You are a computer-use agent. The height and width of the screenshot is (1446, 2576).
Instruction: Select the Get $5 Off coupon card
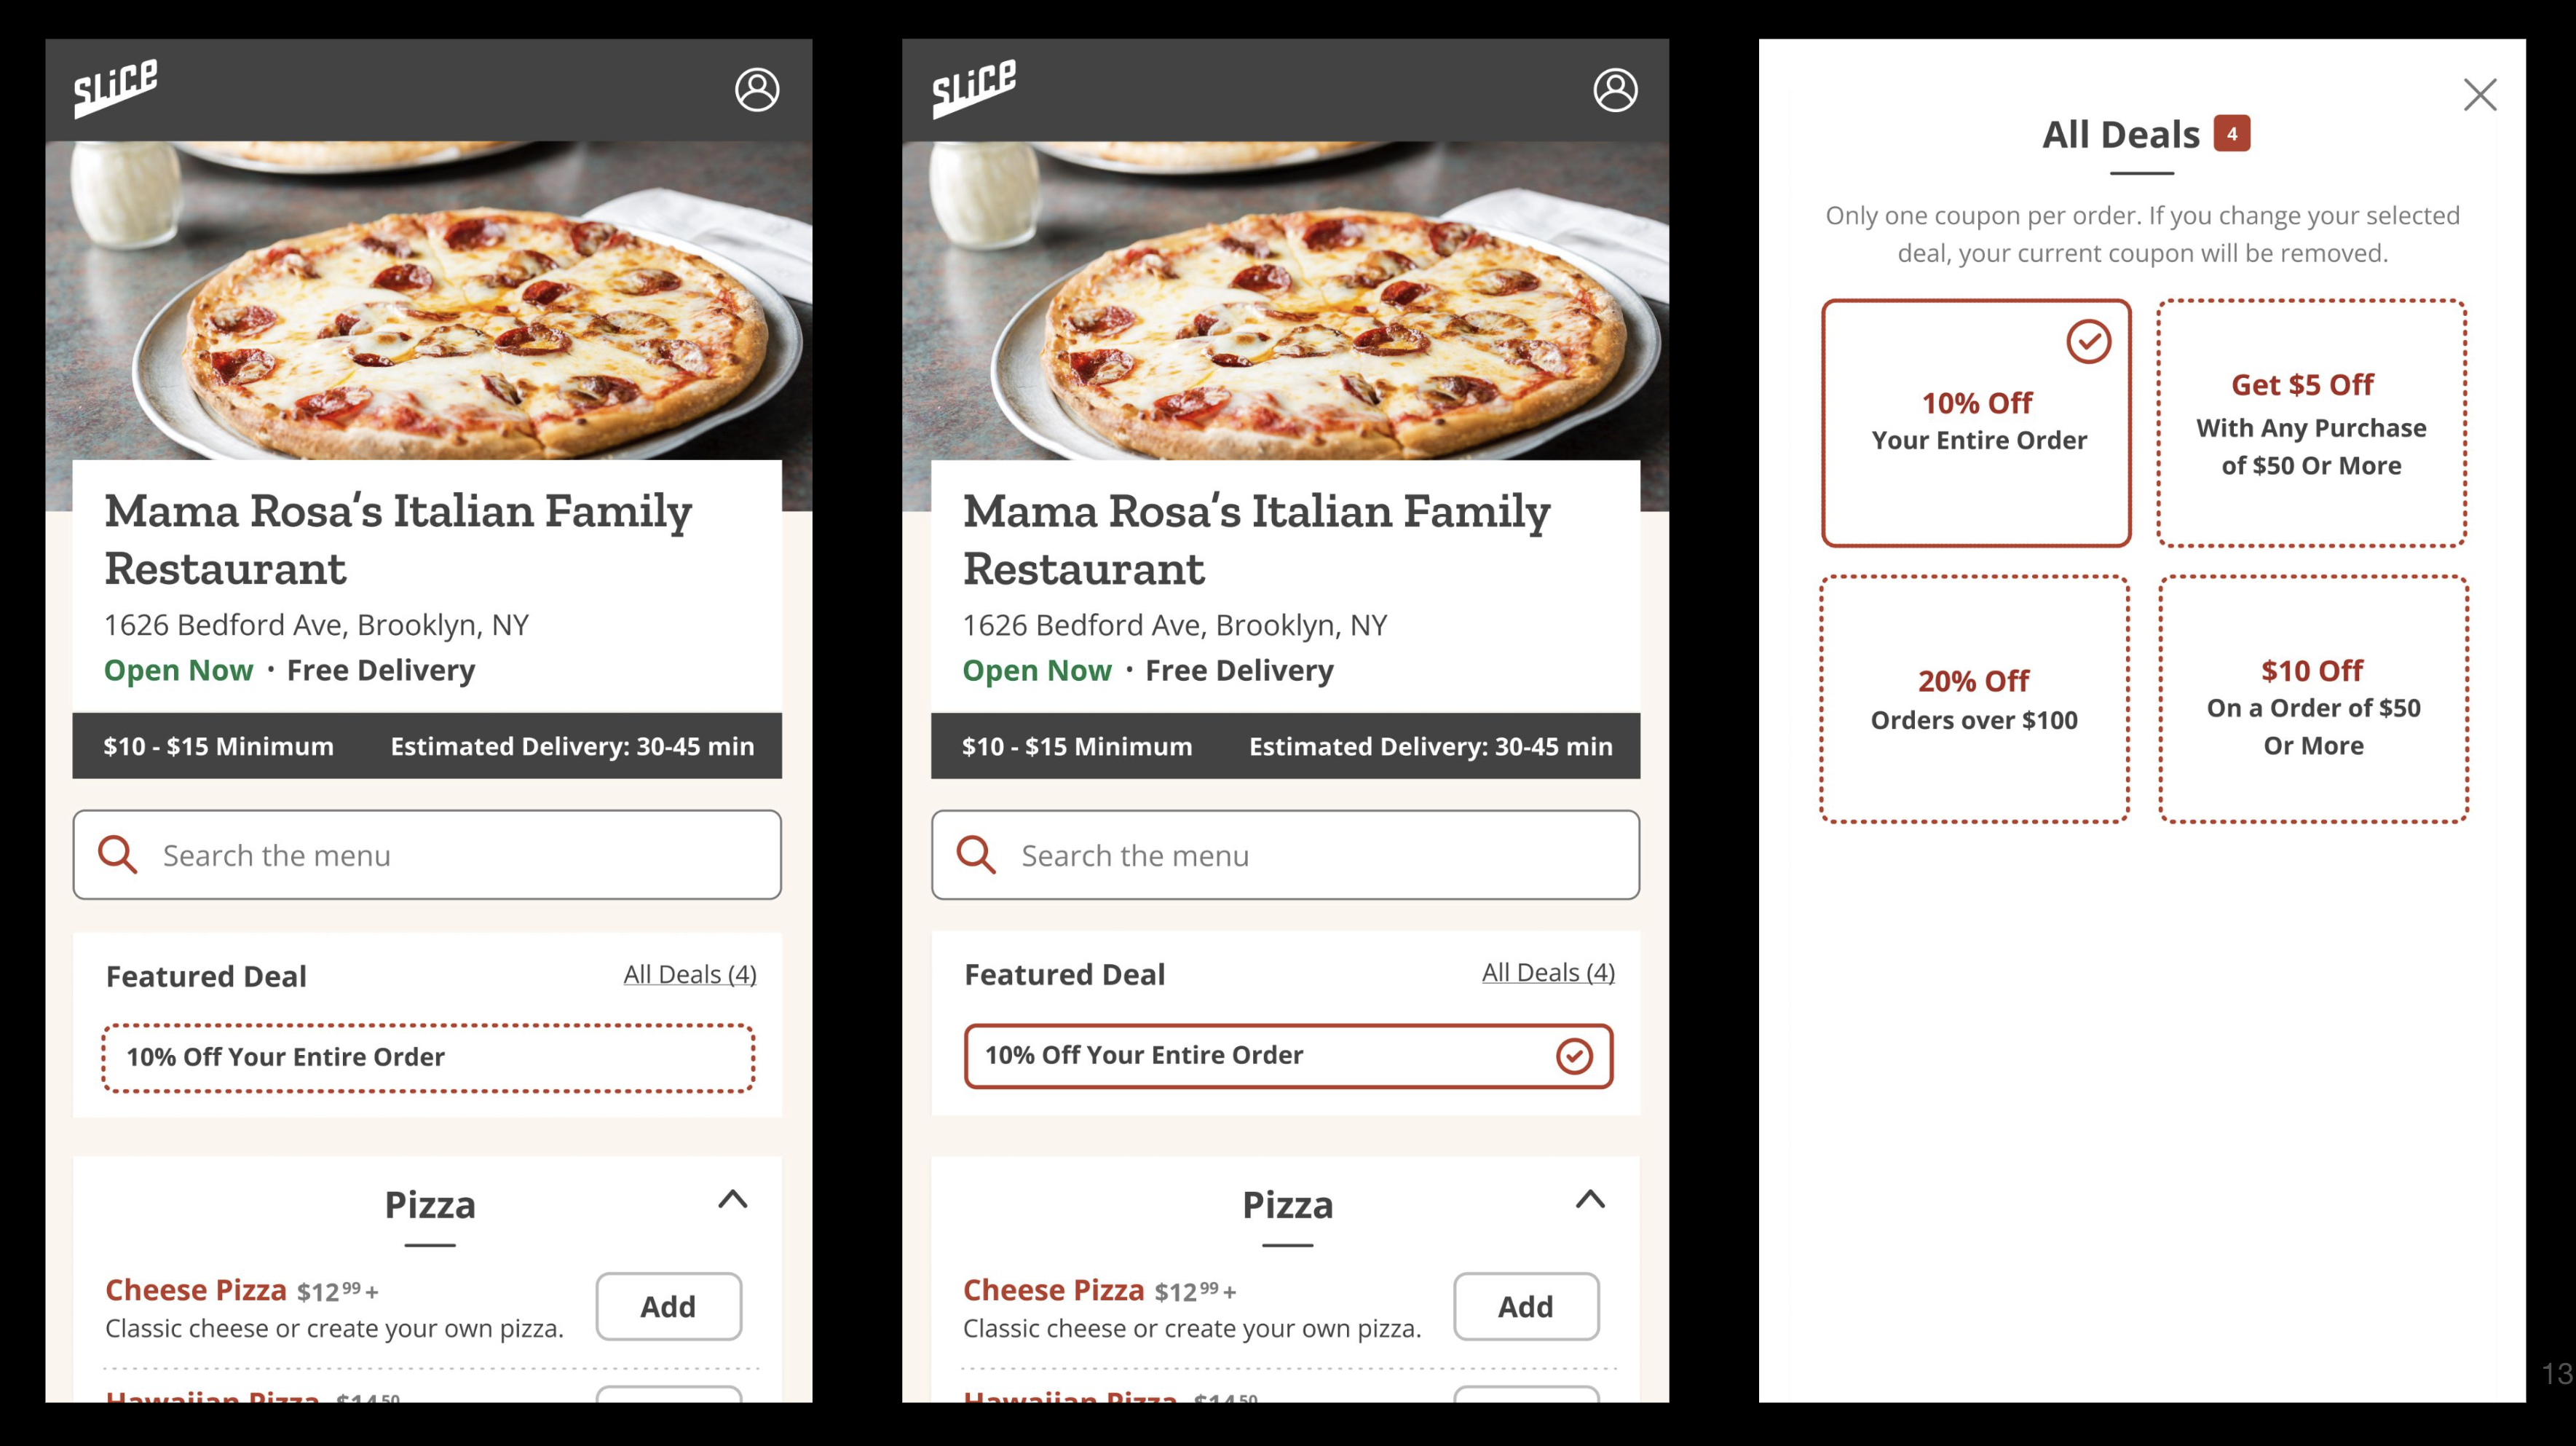[x=2311, y=423]
